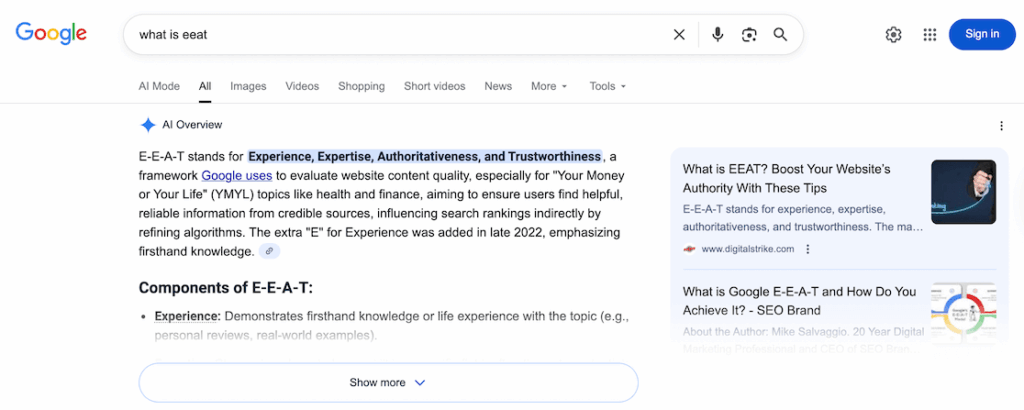Viewport: 1024px width, 410px height.
Task: Click the highlighted 'Experience, Expertise, Authoritativeness, and Trustworthiness' text
Action: 424,157
